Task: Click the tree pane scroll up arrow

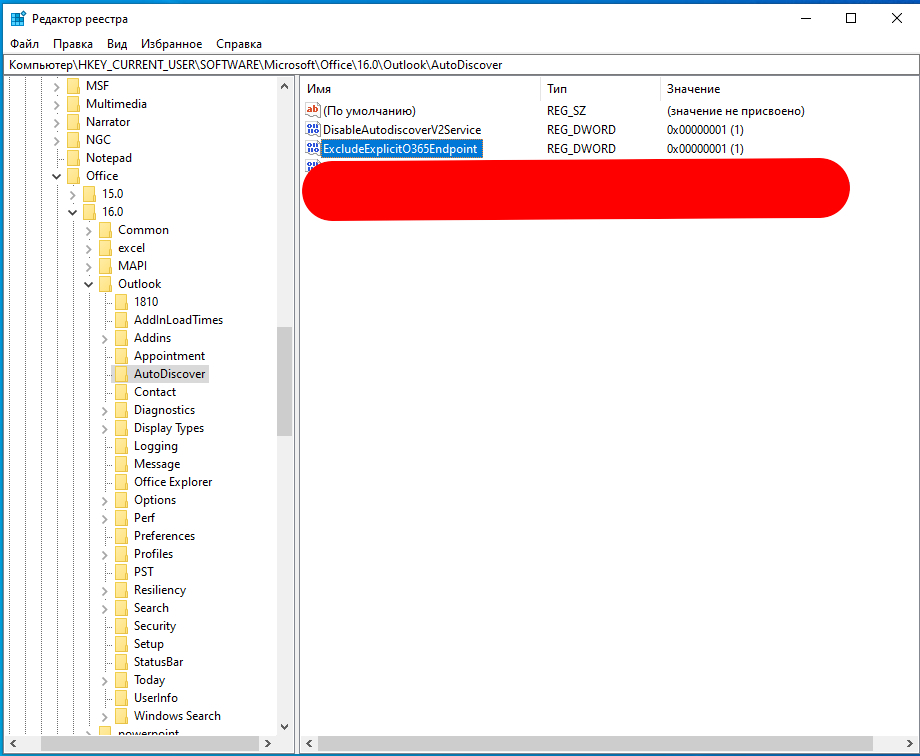Action: [x=285, y=86]
